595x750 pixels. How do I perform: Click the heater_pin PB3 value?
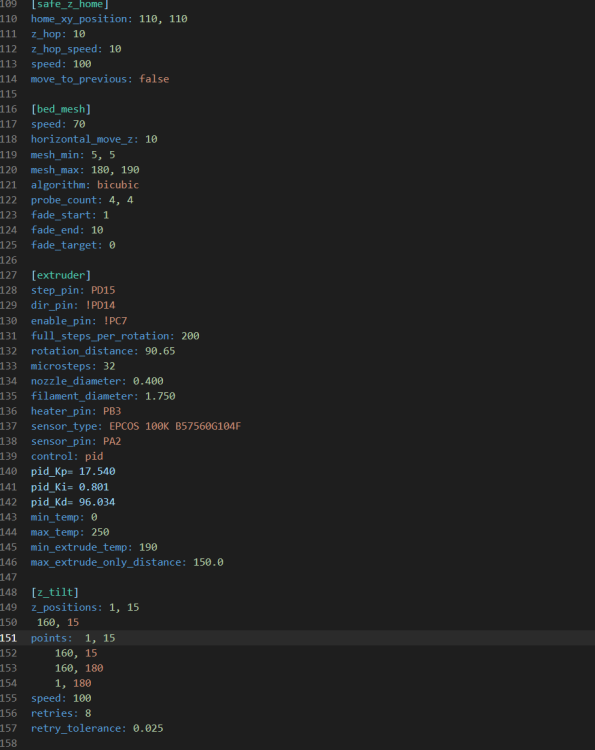[112, 411]
